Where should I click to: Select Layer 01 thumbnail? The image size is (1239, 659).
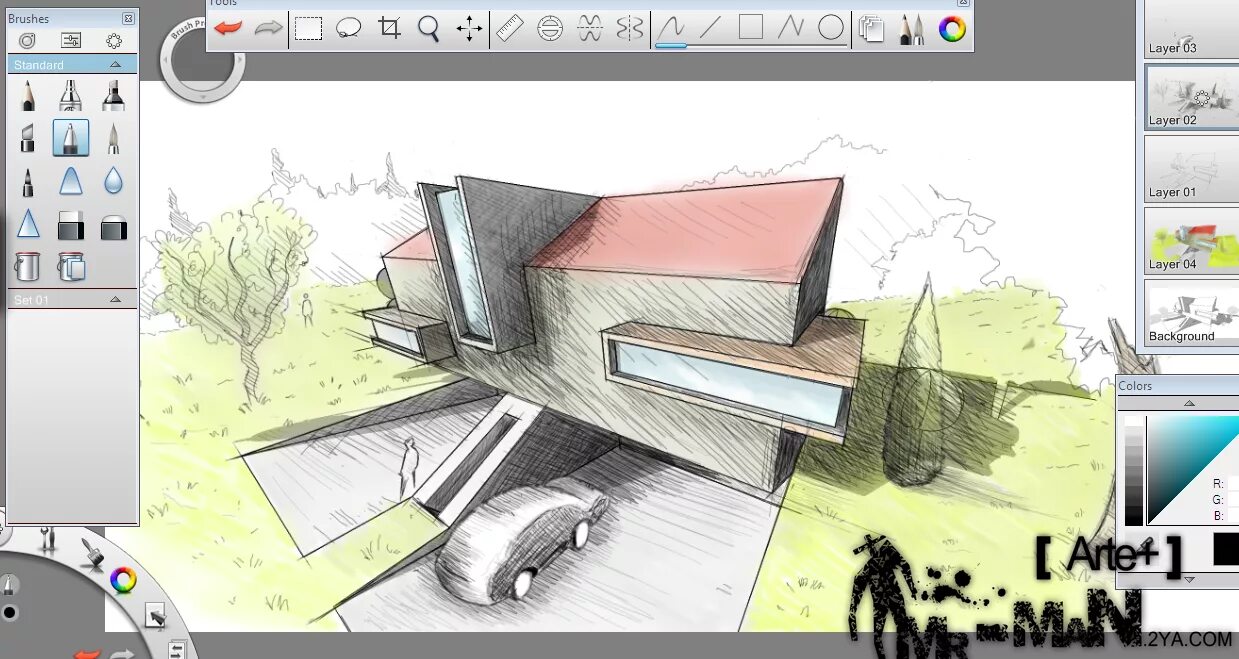click(1192, 169)
